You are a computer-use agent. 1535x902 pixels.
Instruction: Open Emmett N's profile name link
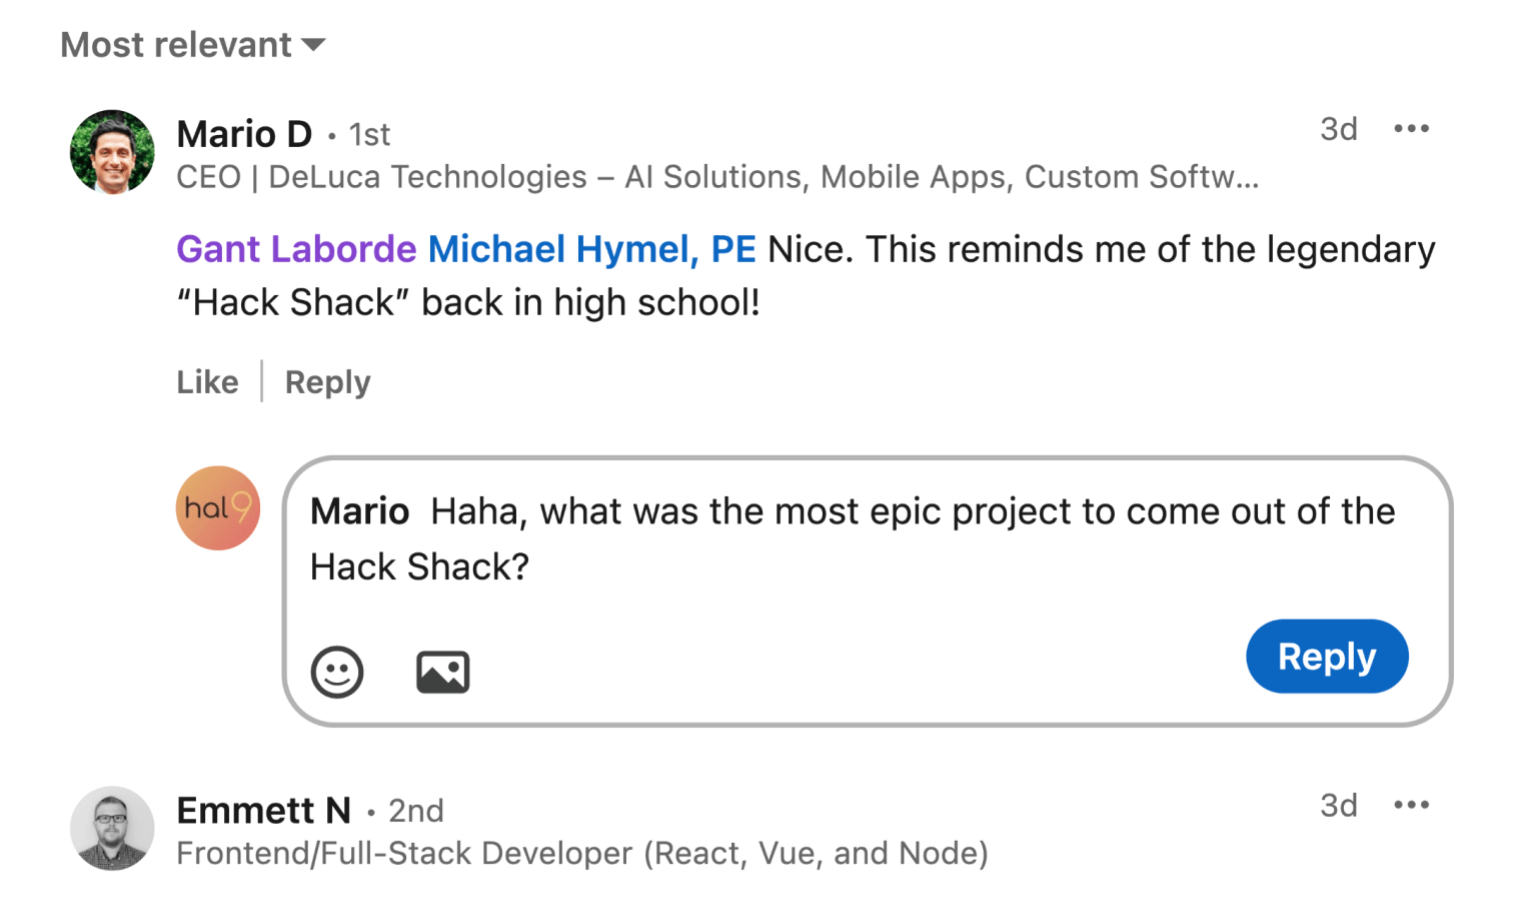263,810
